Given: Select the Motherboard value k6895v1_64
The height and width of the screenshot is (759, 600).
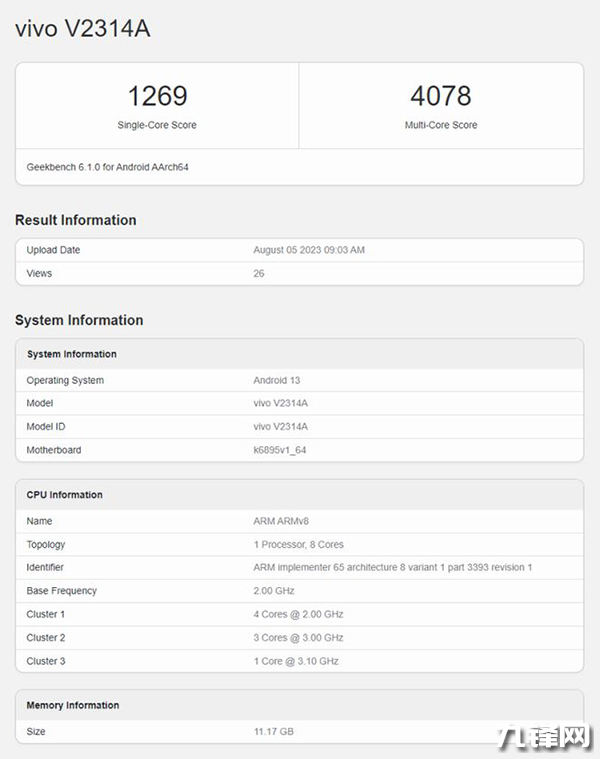Looking at the screenshot, I should tap(280, 450).
